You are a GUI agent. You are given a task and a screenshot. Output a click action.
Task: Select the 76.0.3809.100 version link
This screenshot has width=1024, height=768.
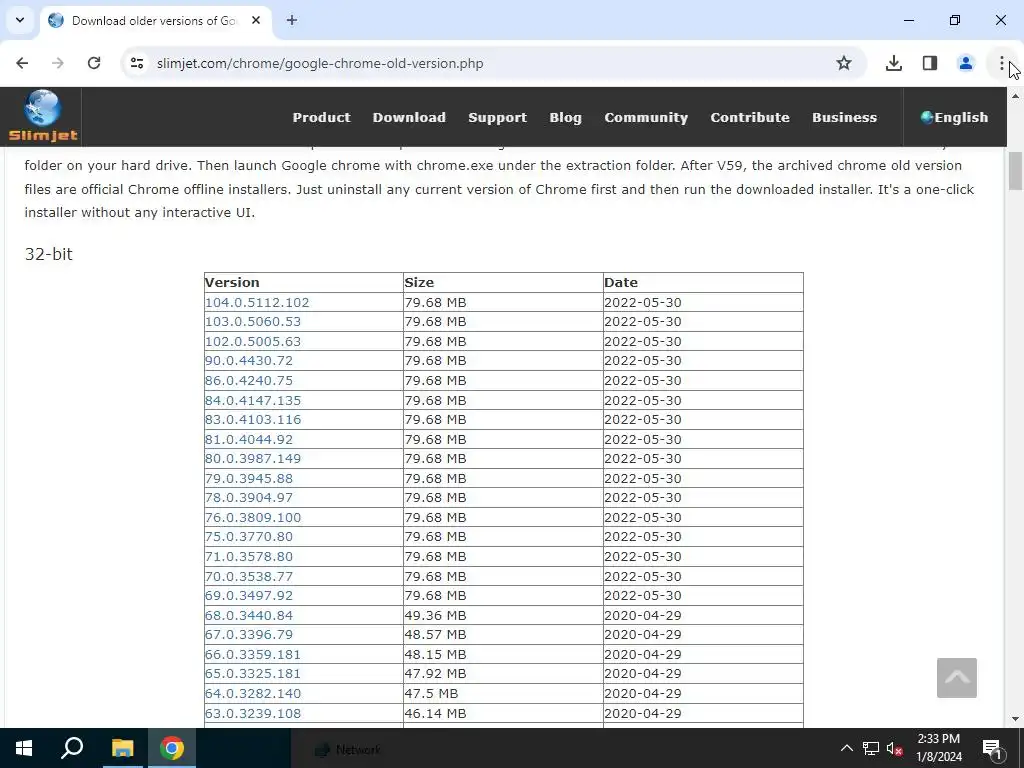pyautogui.click(x=253, y=518)
